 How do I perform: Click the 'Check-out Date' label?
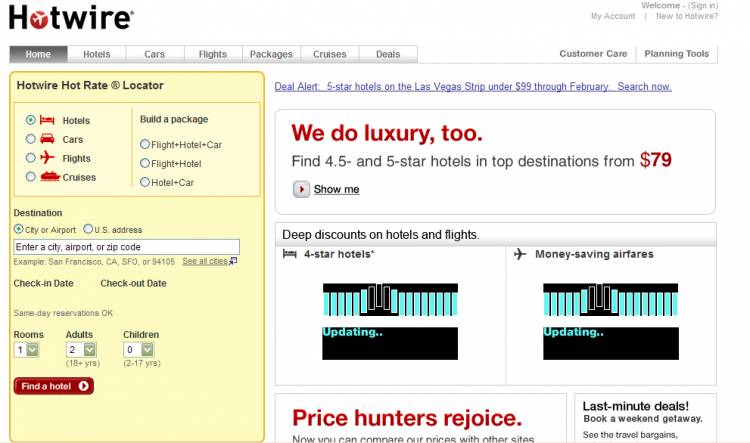(133, 283)
